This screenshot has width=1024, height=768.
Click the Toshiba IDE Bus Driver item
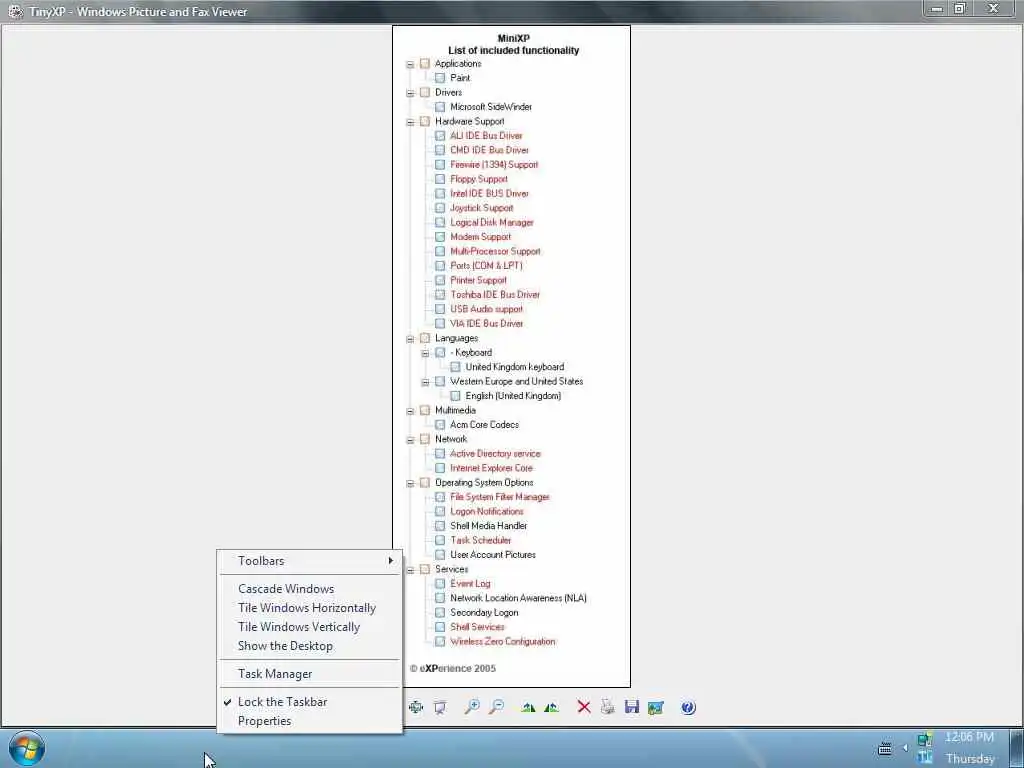coord(495,295)
